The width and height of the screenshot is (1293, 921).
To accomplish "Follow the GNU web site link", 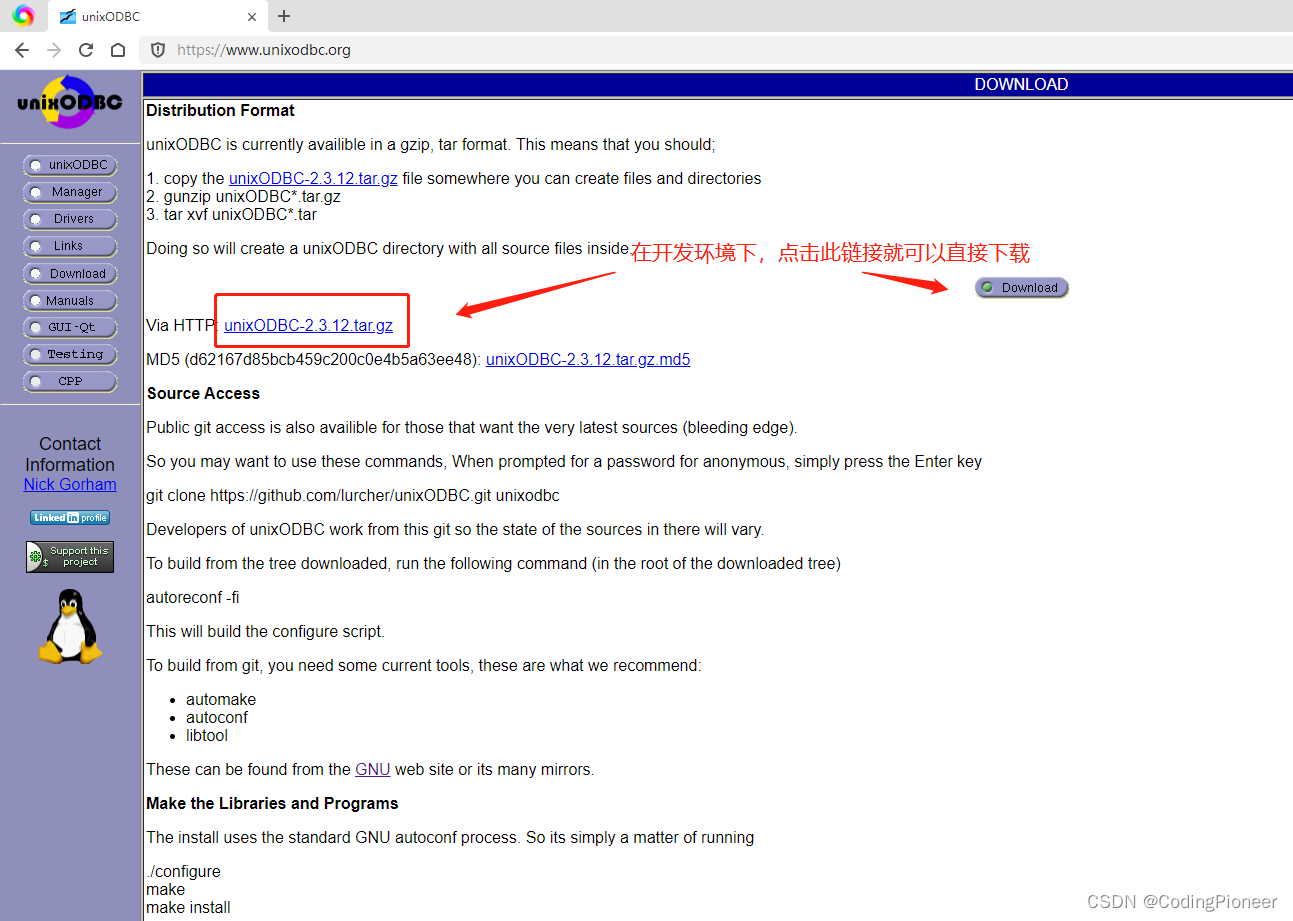I will [x=373, y=769].
